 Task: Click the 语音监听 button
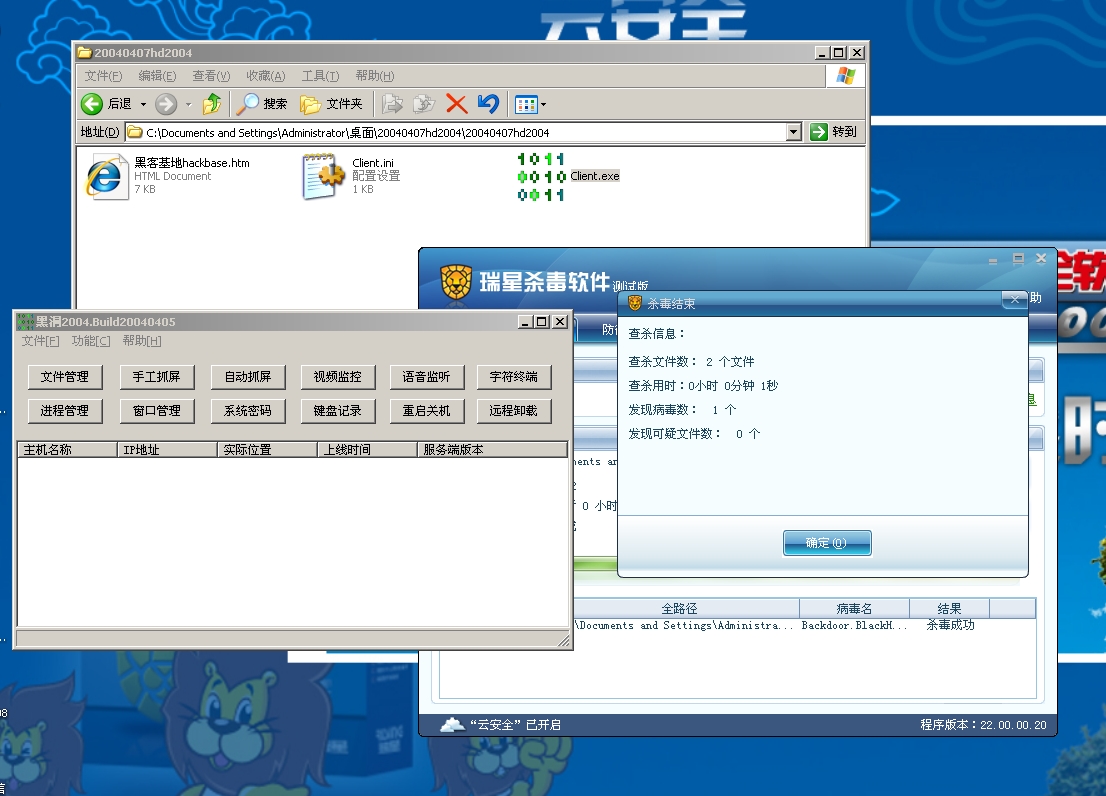pos(427,376)
